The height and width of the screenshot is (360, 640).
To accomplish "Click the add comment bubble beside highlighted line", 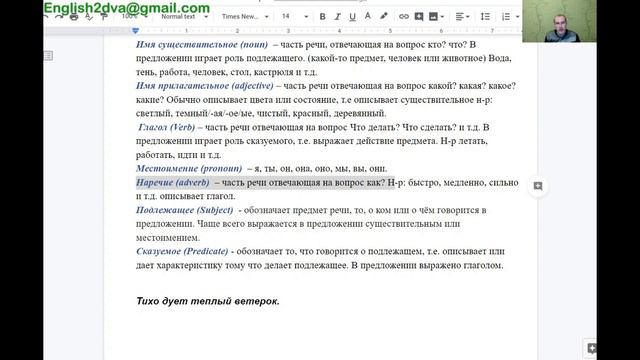I will [x=538, y=186].
